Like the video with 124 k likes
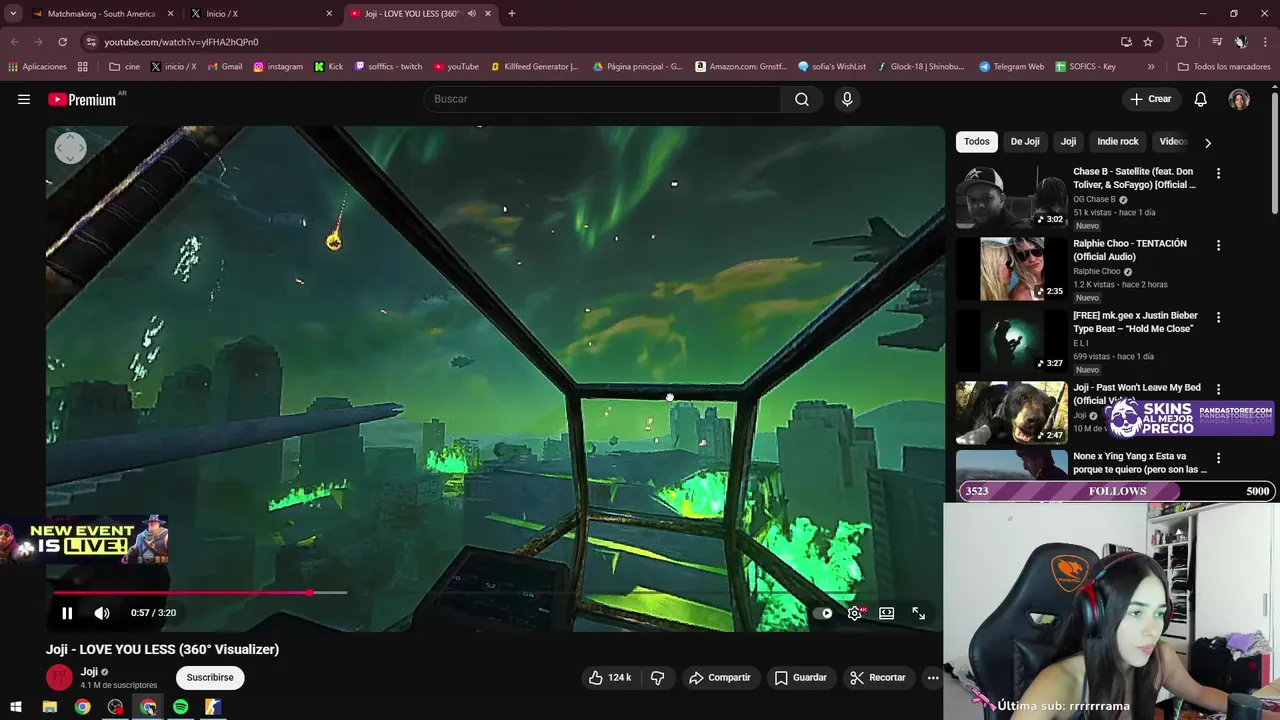This screenshot has width=1280, height=720. pyautogui.click(x=609, y=677)
